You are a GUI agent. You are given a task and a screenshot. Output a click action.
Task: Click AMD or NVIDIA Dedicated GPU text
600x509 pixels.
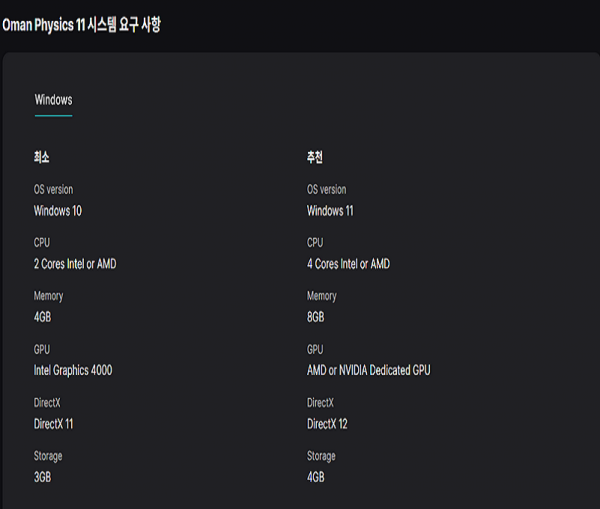pyautogui.click(x=369, y=370)
